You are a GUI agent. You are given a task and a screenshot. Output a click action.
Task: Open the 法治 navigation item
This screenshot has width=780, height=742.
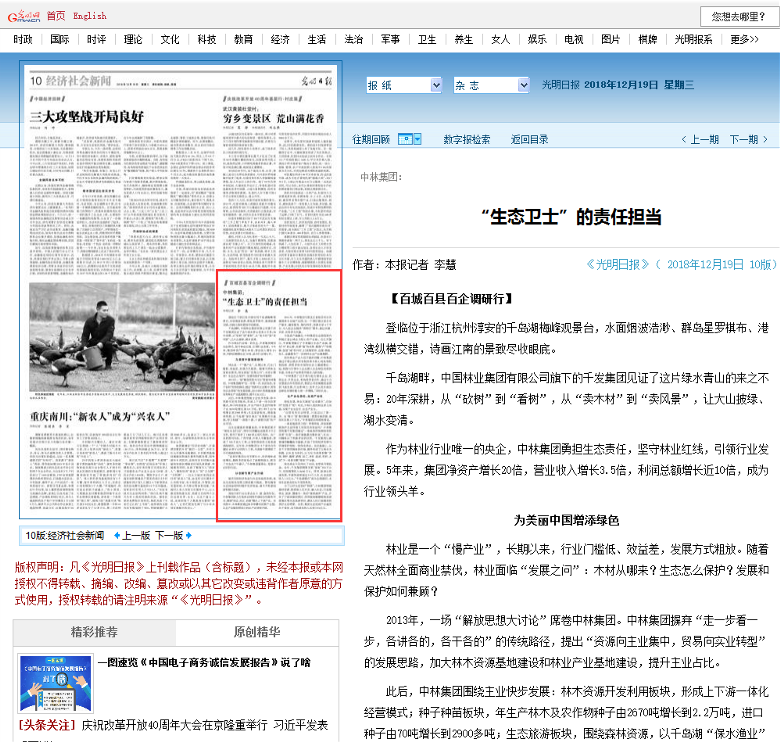click(354, 39)
